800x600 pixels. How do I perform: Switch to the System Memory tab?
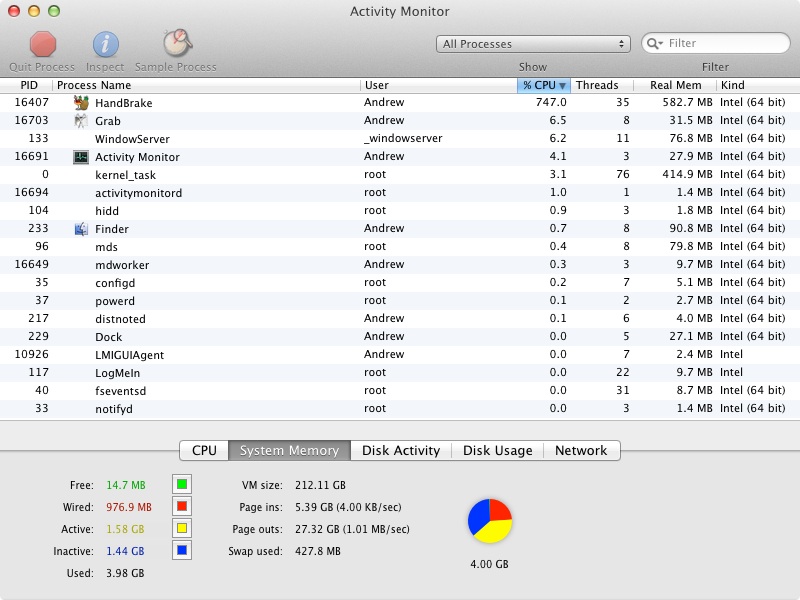tap(289, 451)
